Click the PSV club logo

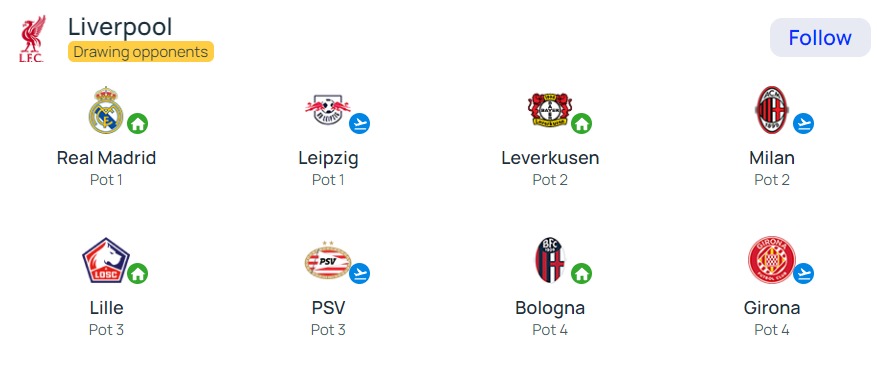click(x=328, y=260)
